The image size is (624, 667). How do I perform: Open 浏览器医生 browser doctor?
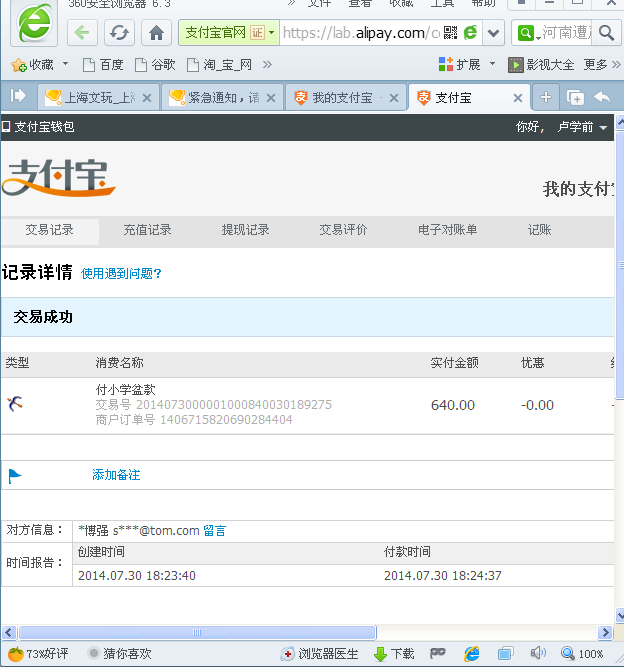(320, 653)
